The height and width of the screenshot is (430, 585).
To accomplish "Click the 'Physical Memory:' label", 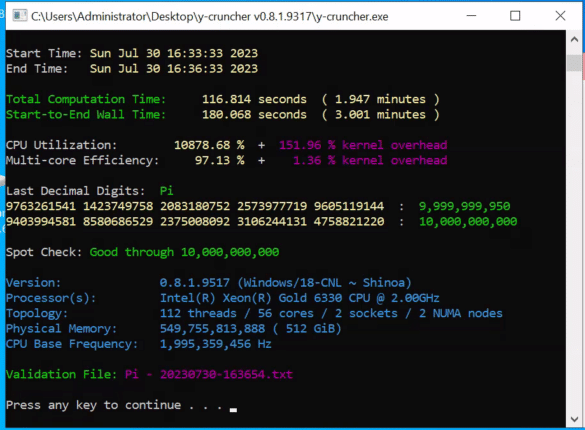I will [x=62, y=329].
